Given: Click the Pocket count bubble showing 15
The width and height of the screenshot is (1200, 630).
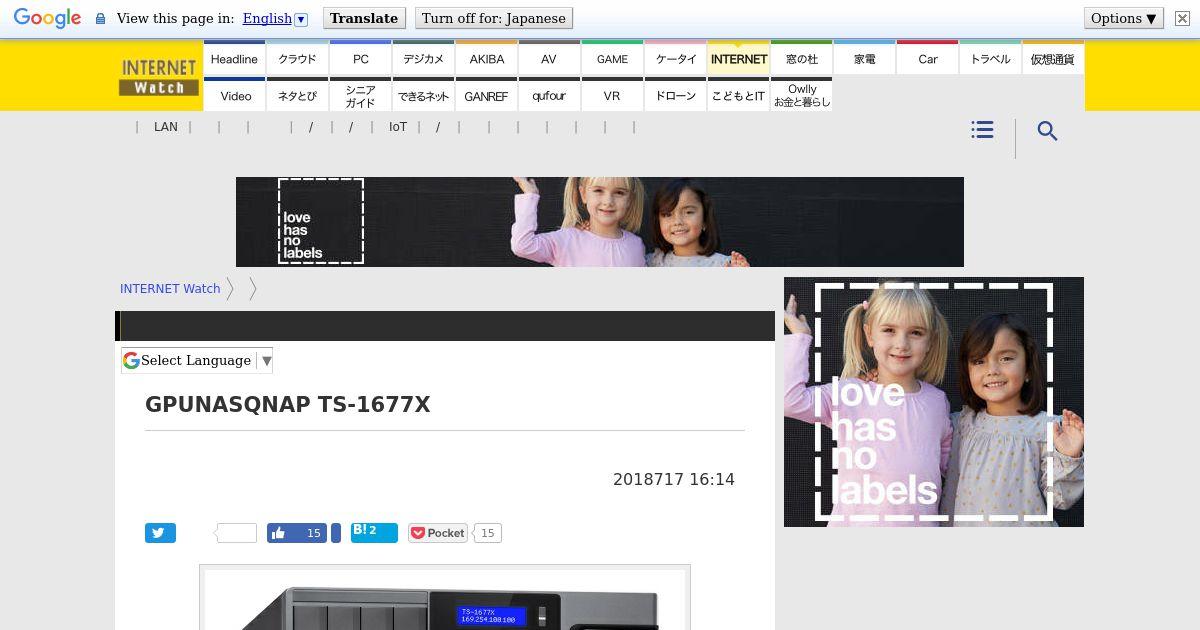Looking at the screenshot, I should coord(487,533).
